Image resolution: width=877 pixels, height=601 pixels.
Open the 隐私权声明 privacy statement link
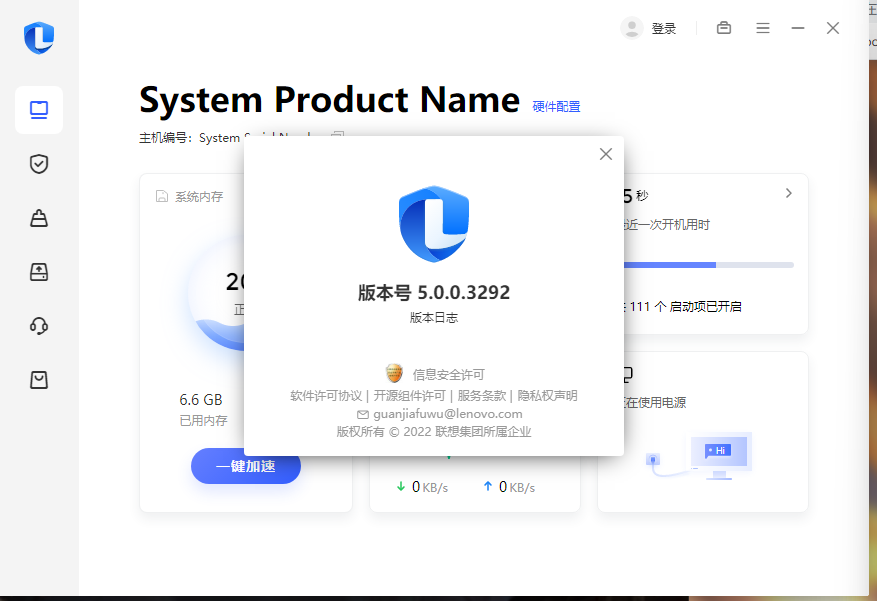click(x=547, y=396)
